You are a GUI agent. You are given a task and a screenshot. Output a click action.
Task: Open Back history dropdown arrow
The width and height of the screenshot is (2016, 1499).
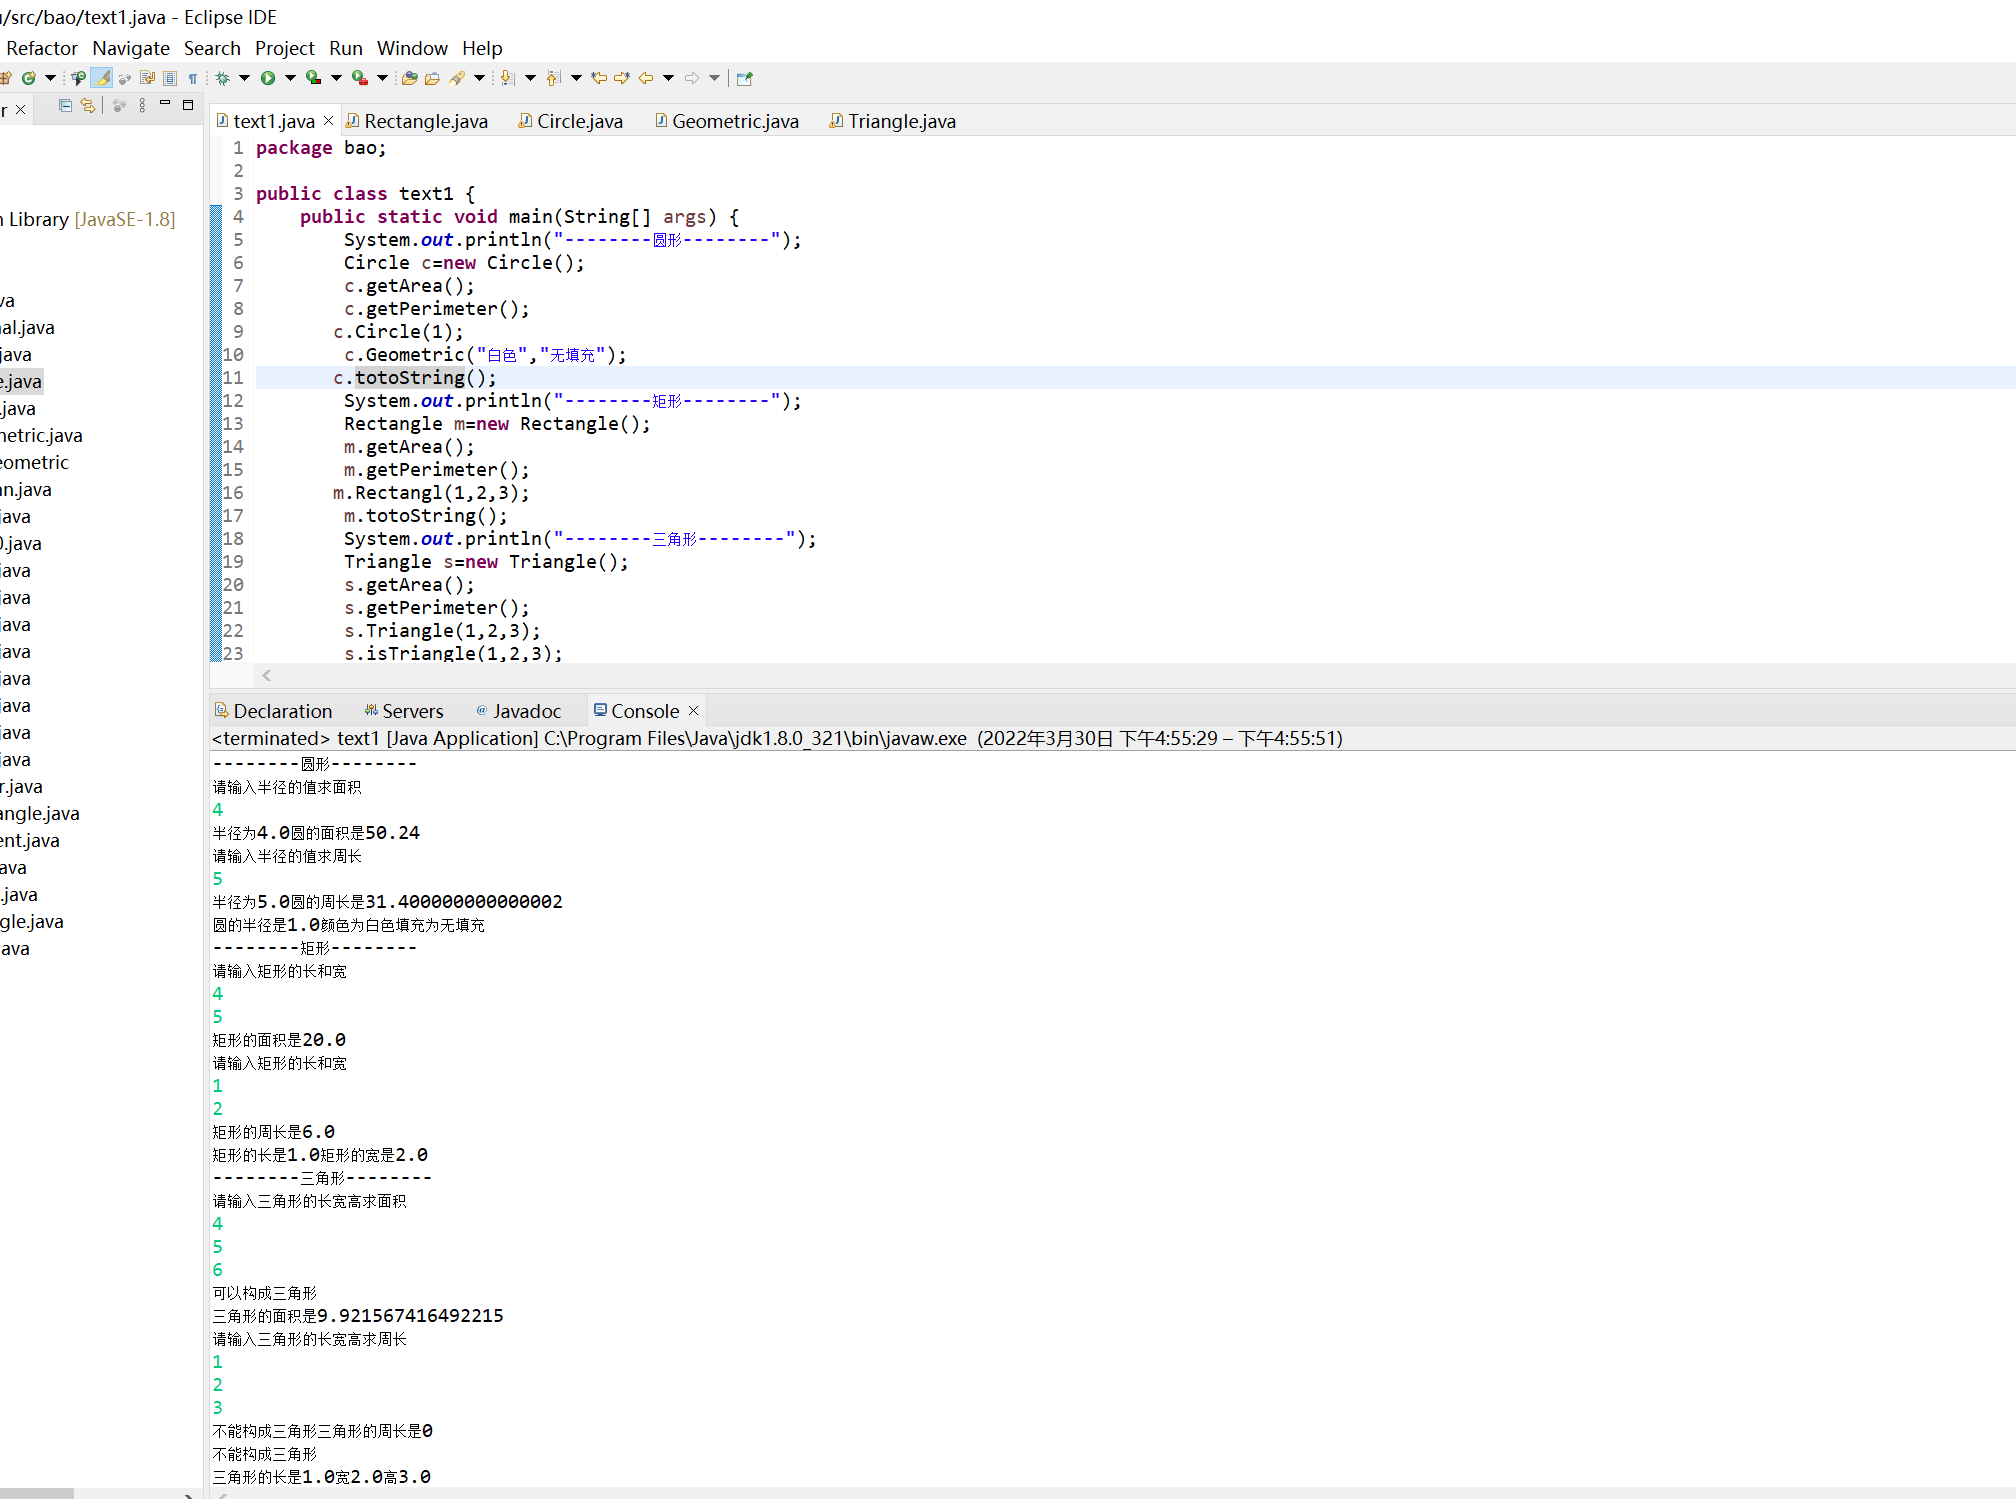pyautogui.click(x=668, y=78)
